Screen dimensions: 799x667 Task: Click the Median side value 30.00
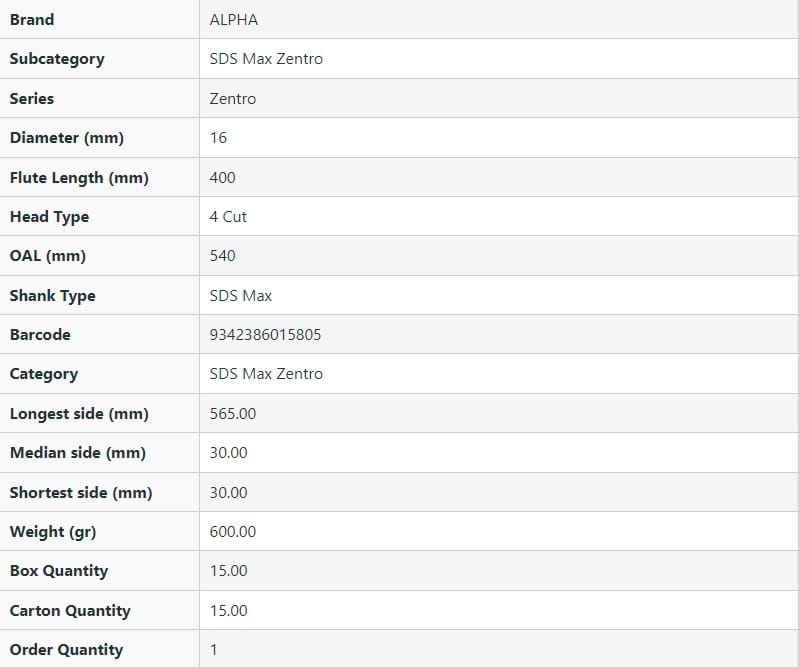pos(229,453)
